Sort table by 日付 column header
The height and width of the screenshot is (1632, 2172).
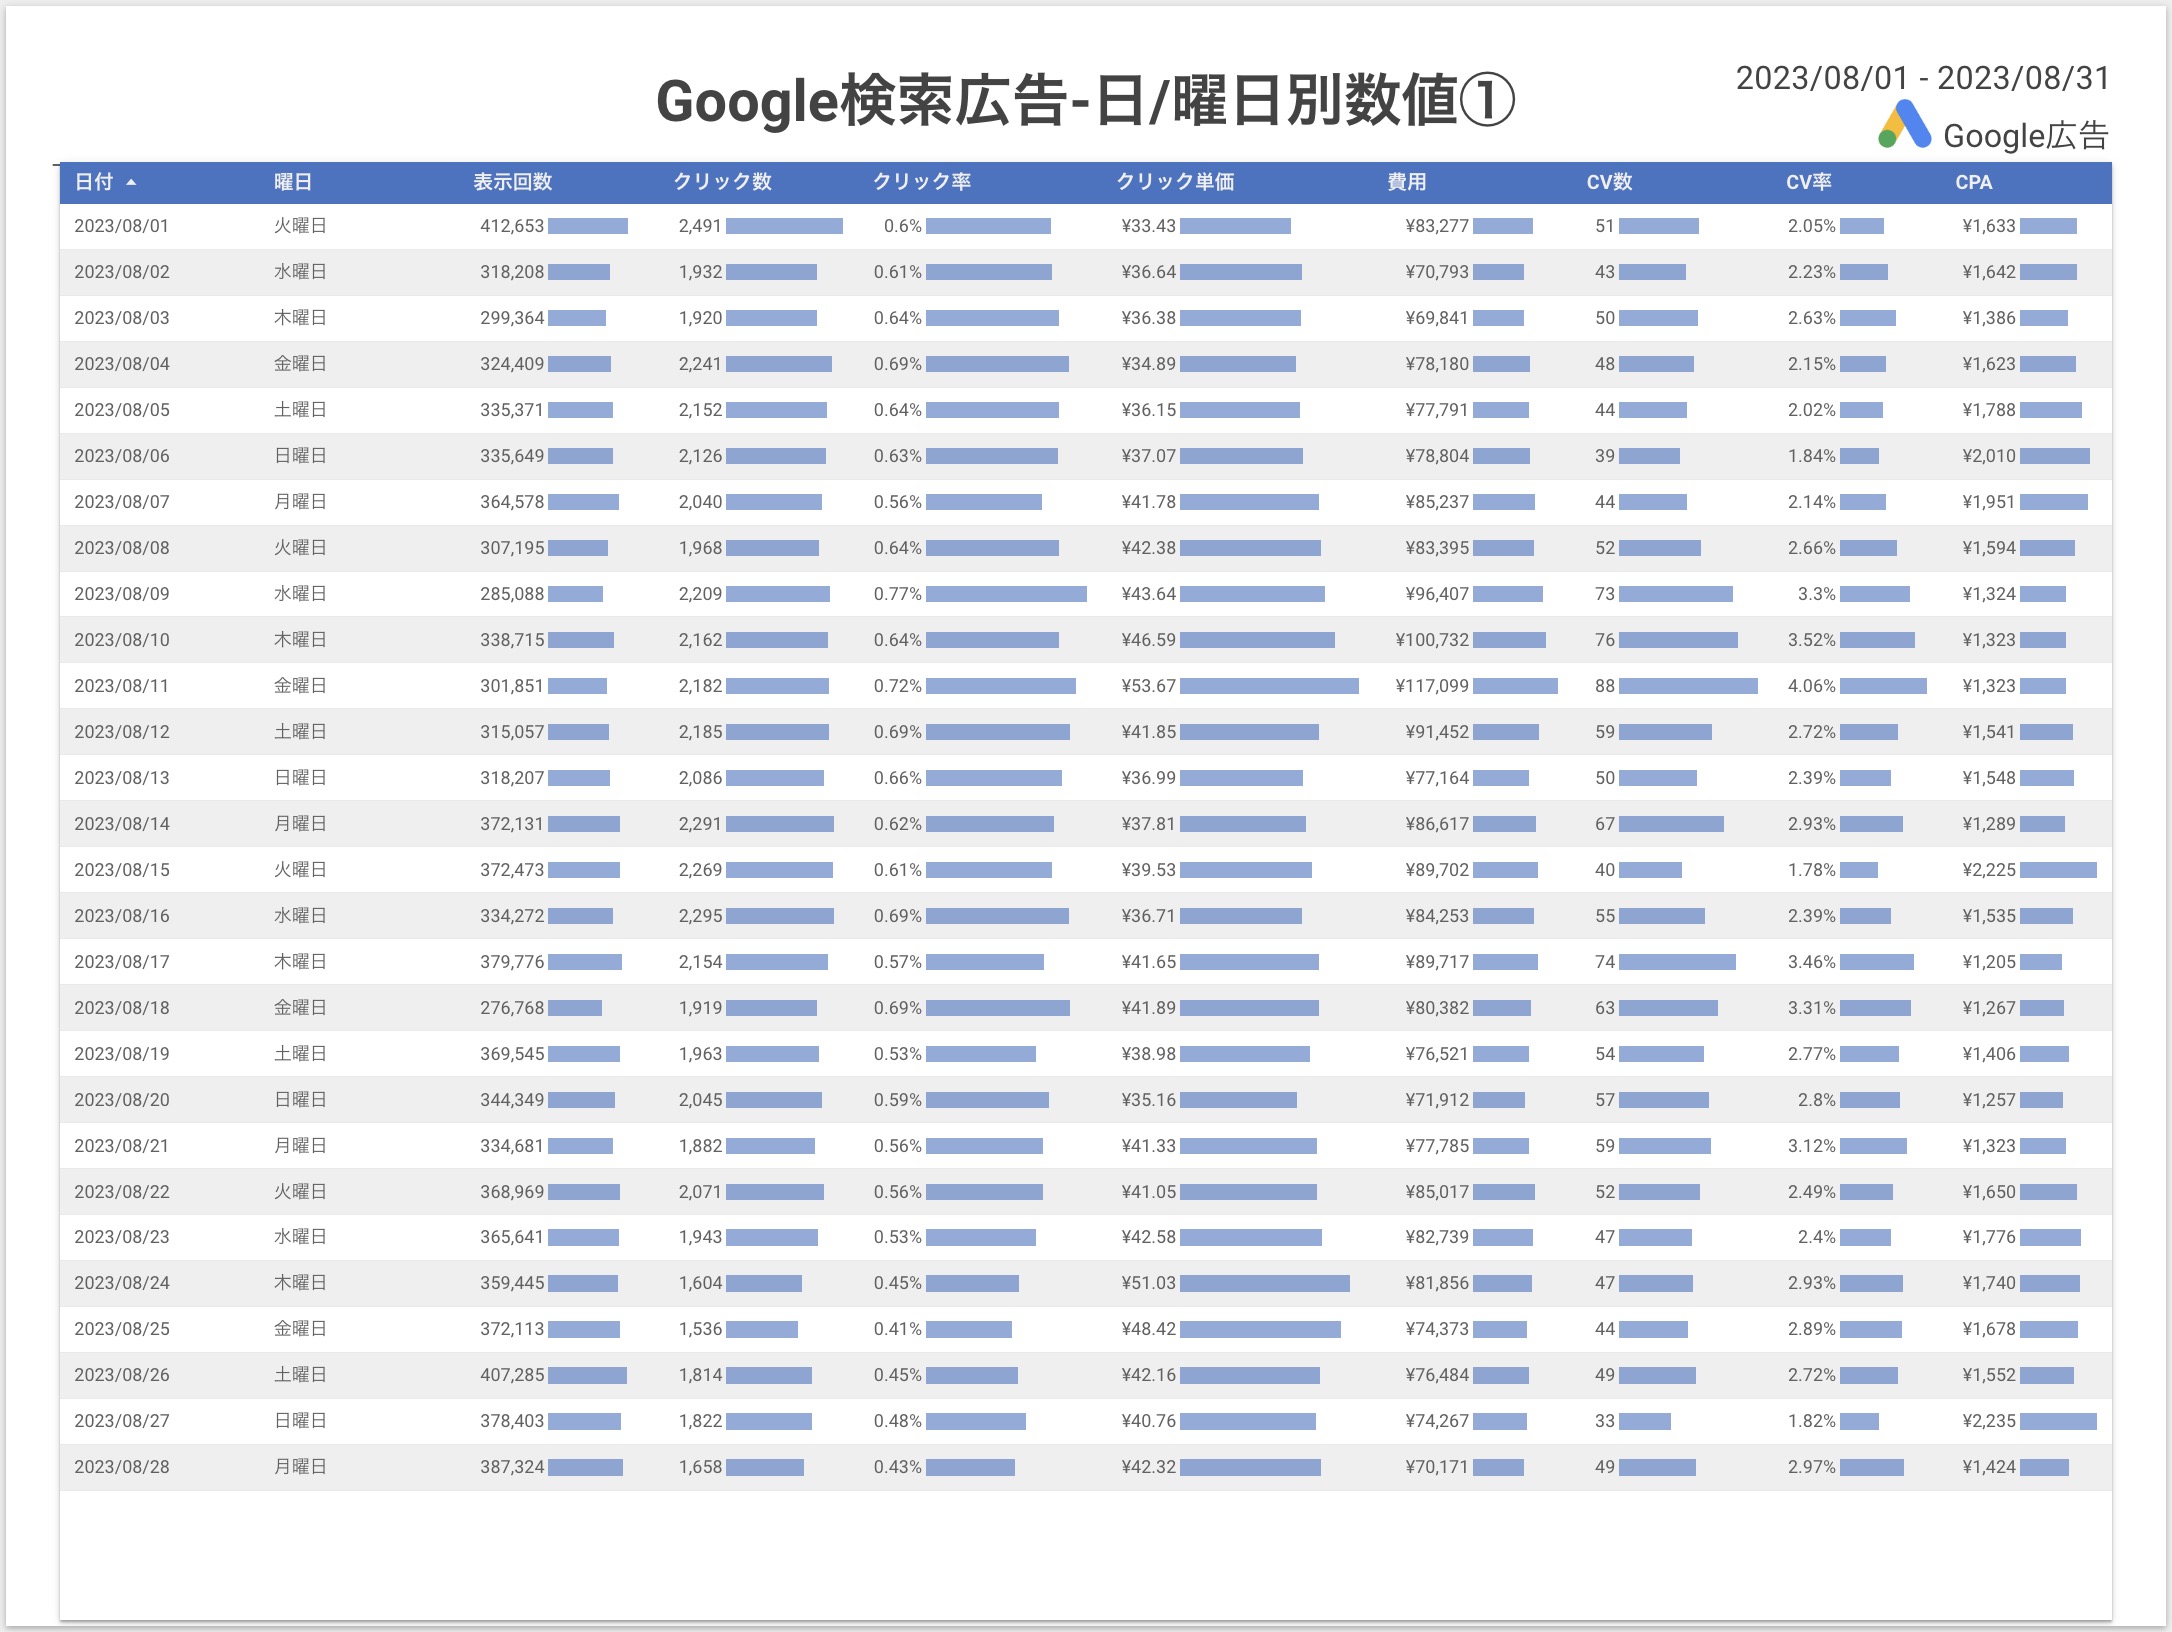click(x=94, y=182)
